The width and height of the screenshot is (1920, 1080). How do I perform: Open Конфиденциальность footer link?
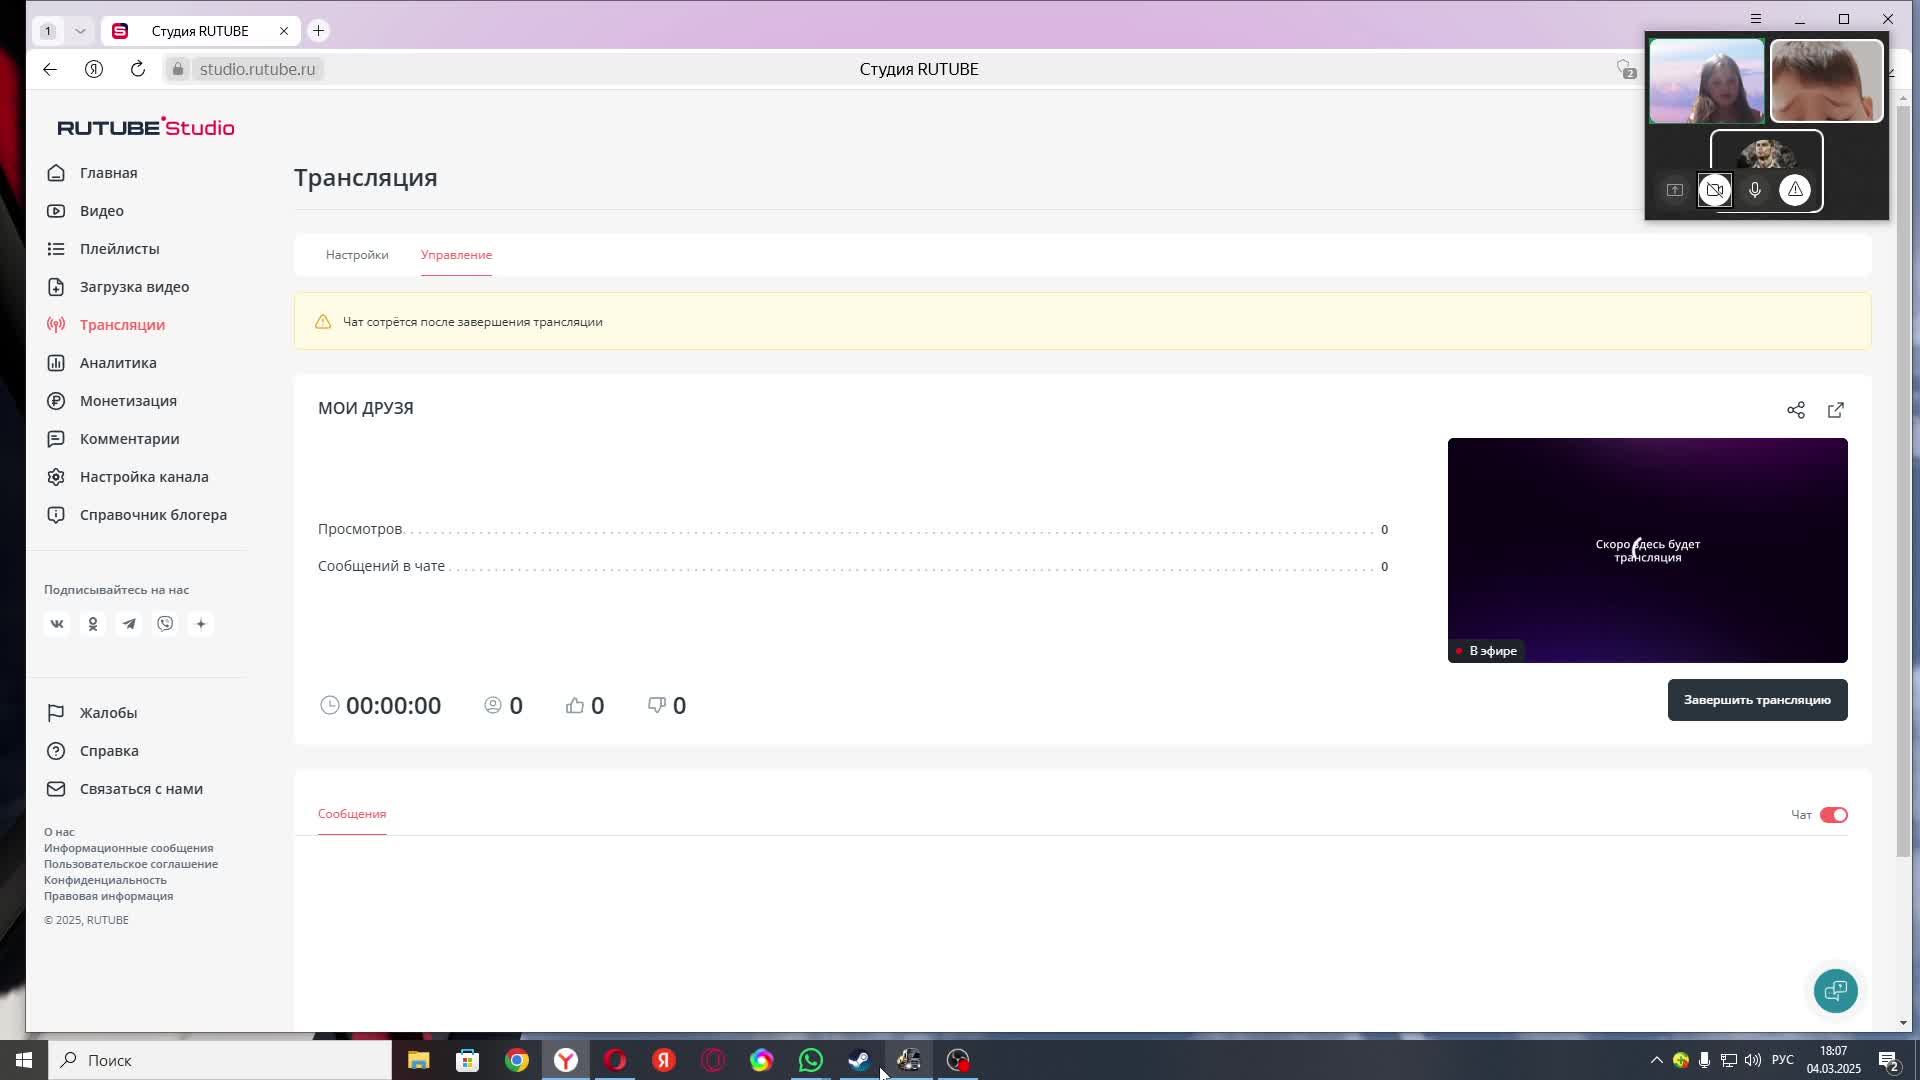pos(105,880)
